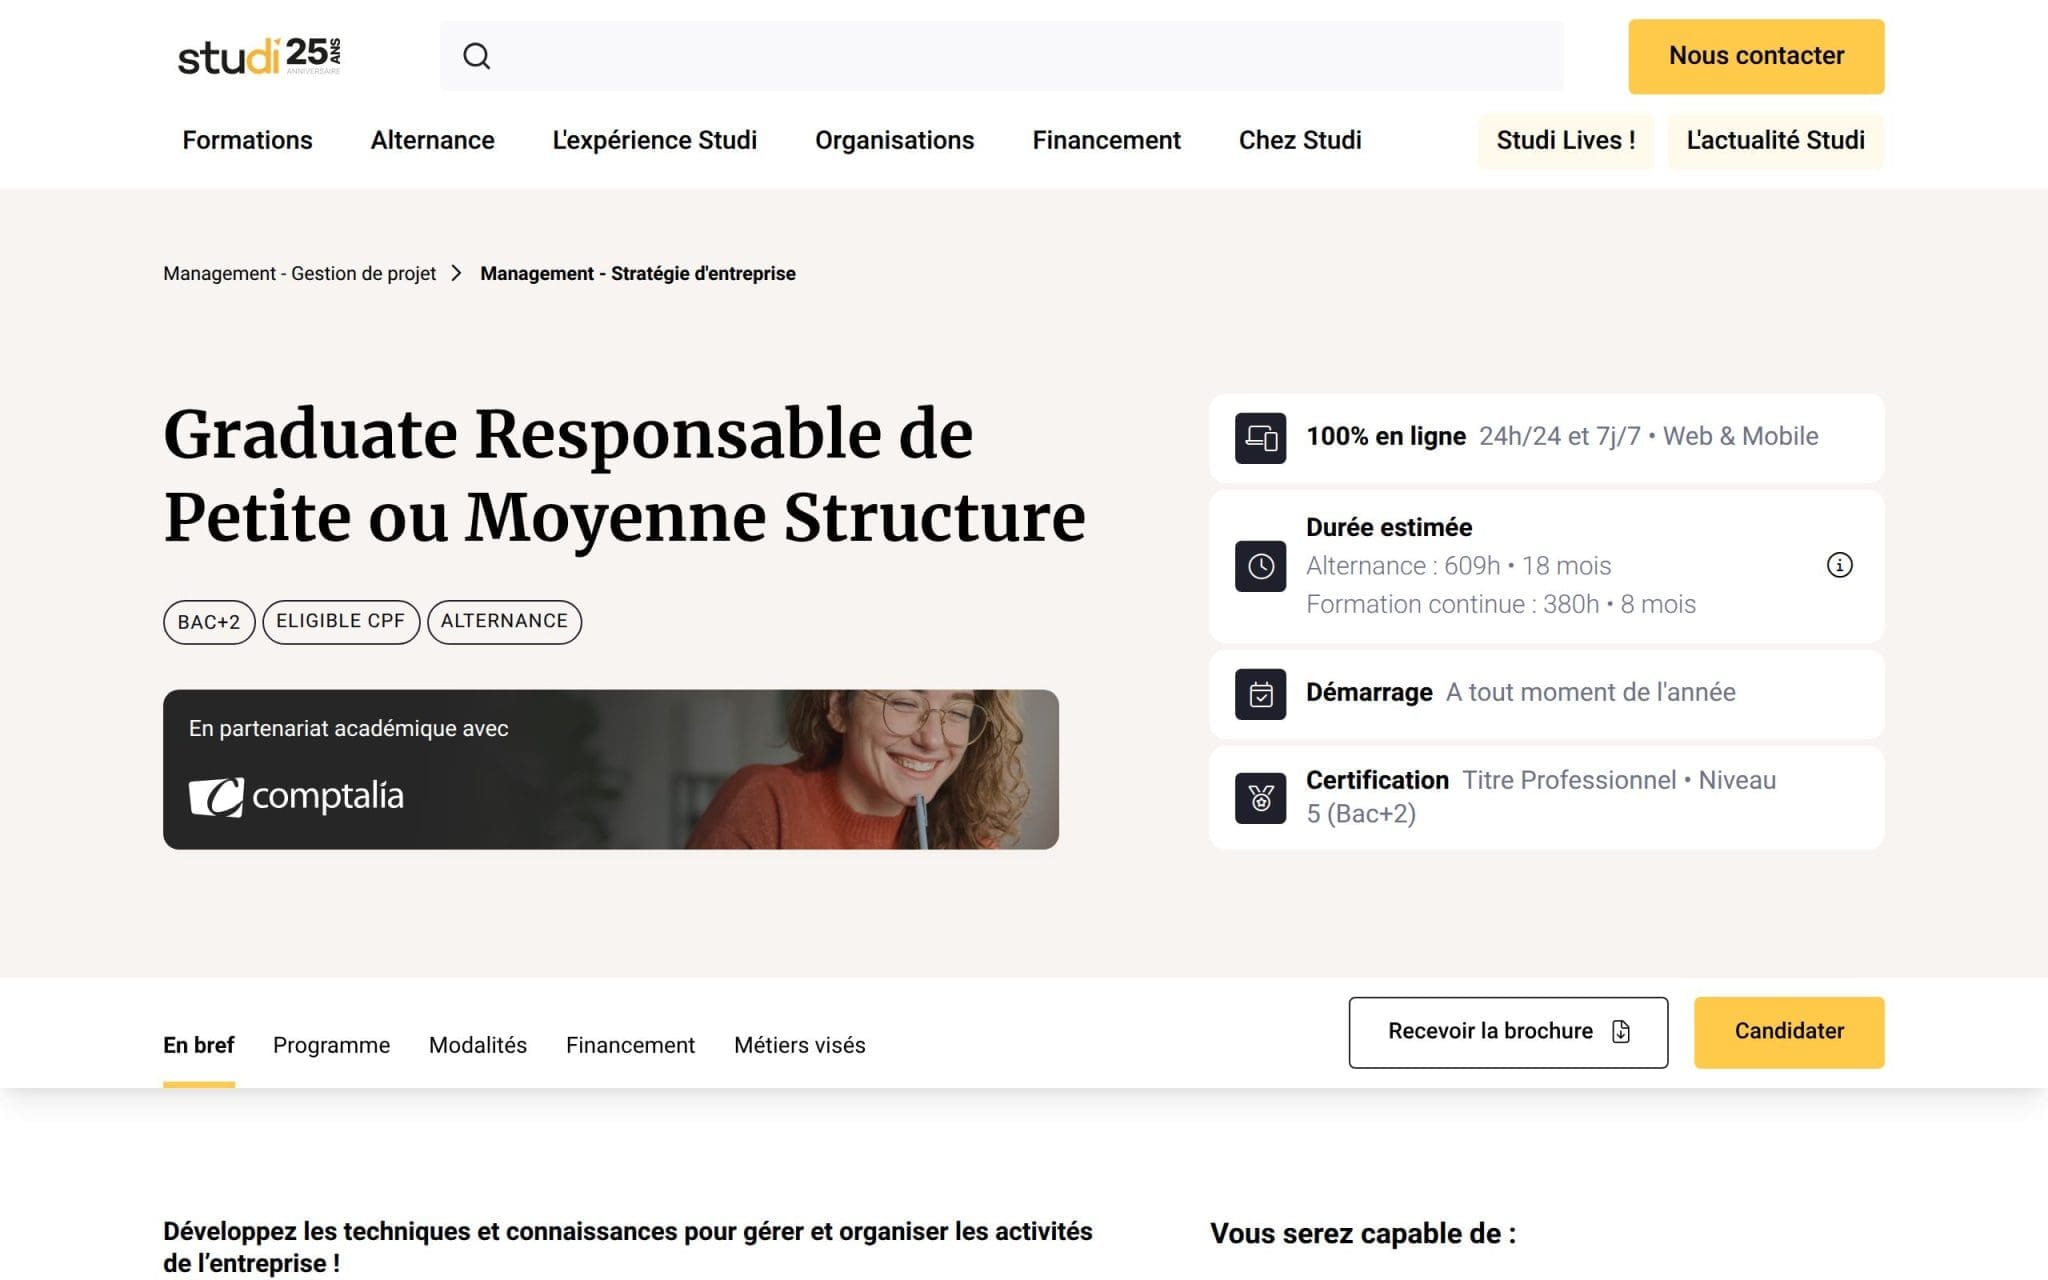Screen dimensions: 2048x1280
Task: Click the breadcrumb chevron arrow
Action: 457,273
